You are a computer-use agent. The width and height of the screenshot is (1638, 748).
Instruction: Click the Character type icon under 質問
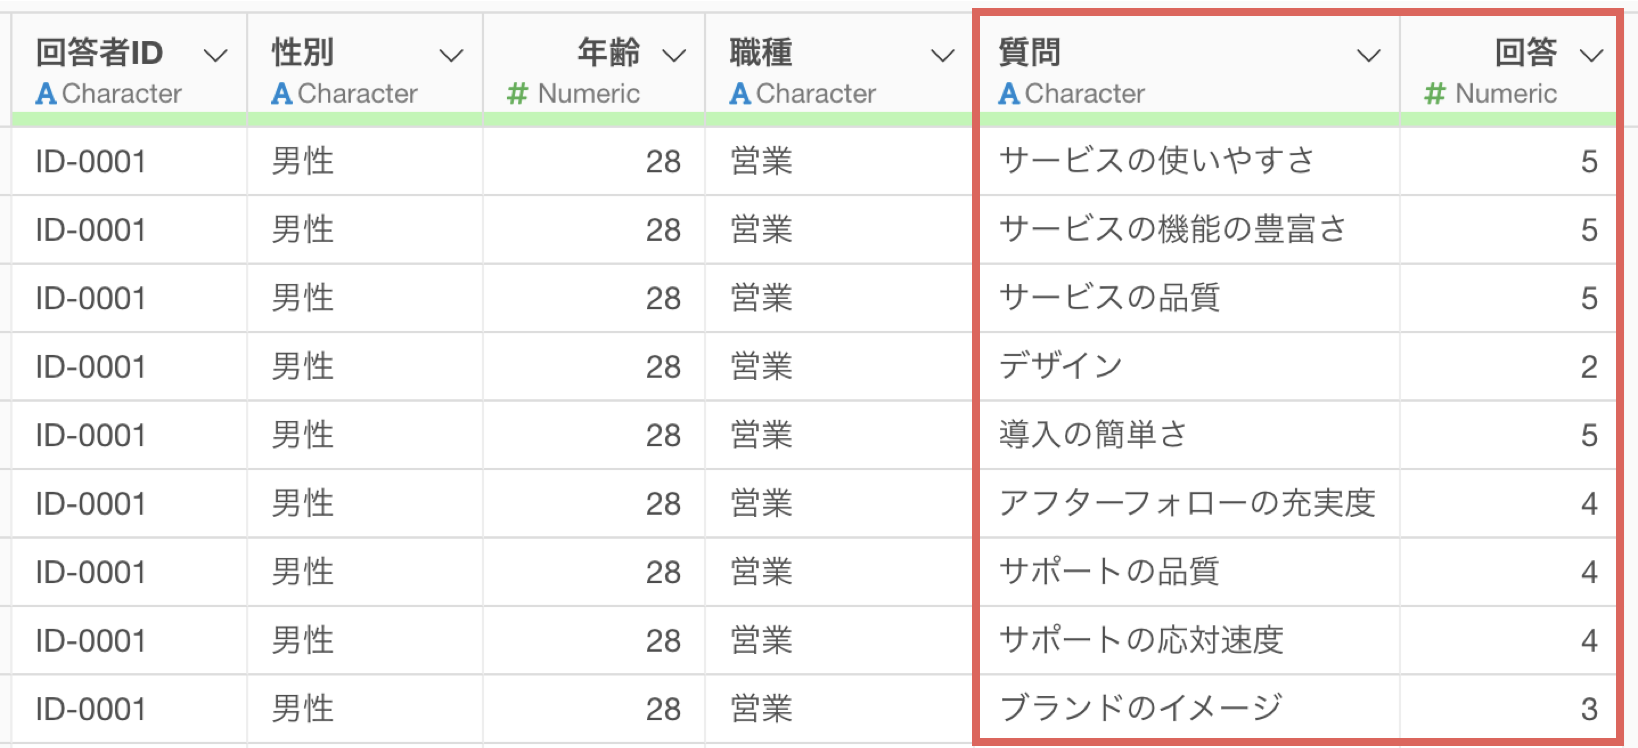[1009, 94]
